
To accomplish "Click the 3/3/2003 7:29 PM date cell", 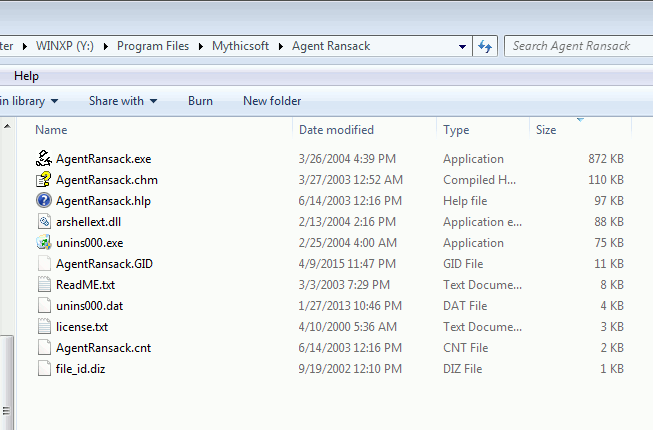I will [344, 285].
